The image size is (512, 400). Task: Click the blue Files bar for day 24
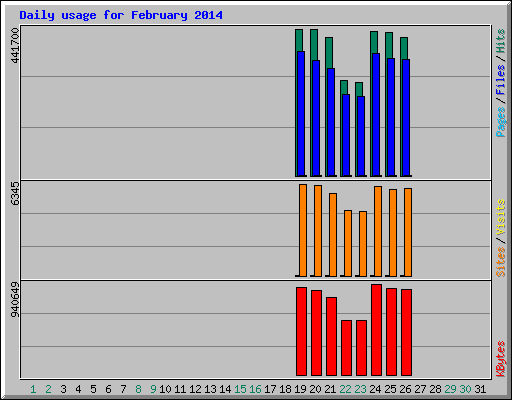point(376,114)
